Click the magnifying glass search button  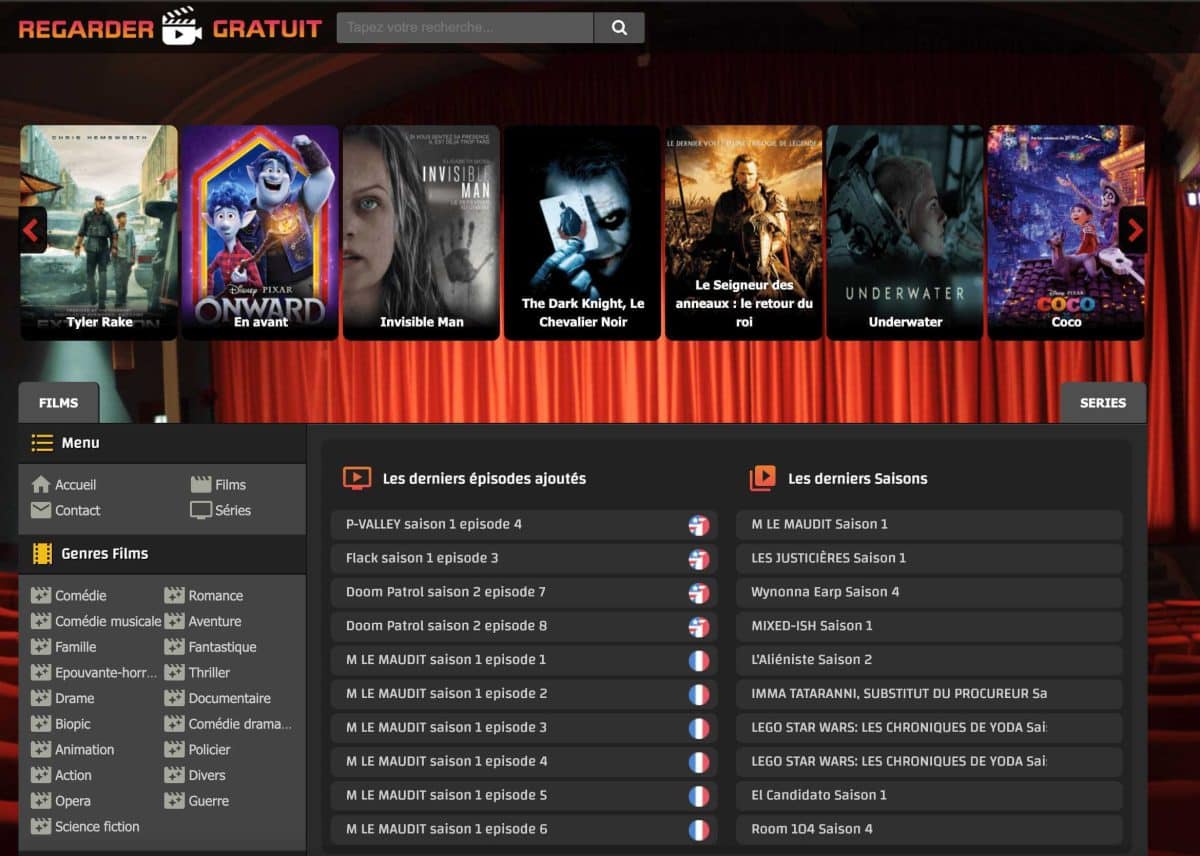tap(619, 28)
